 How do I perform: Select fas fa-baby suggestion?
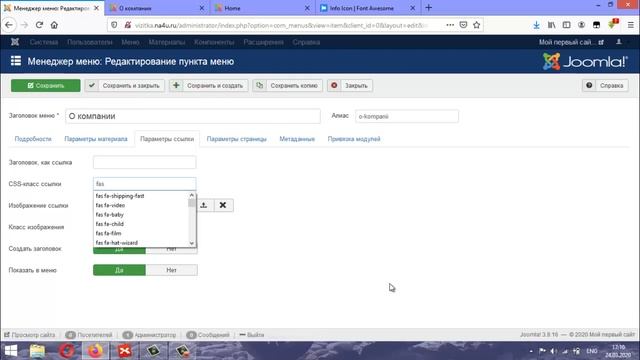click(x=141, y=215)
